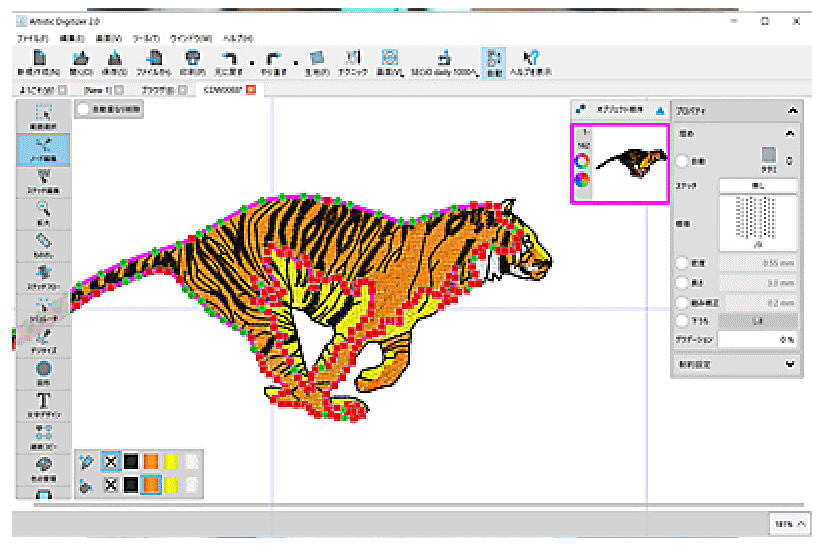This screenshot has height=548, width=824.
Task: Click the underlay value button
Action: (758, 320)
